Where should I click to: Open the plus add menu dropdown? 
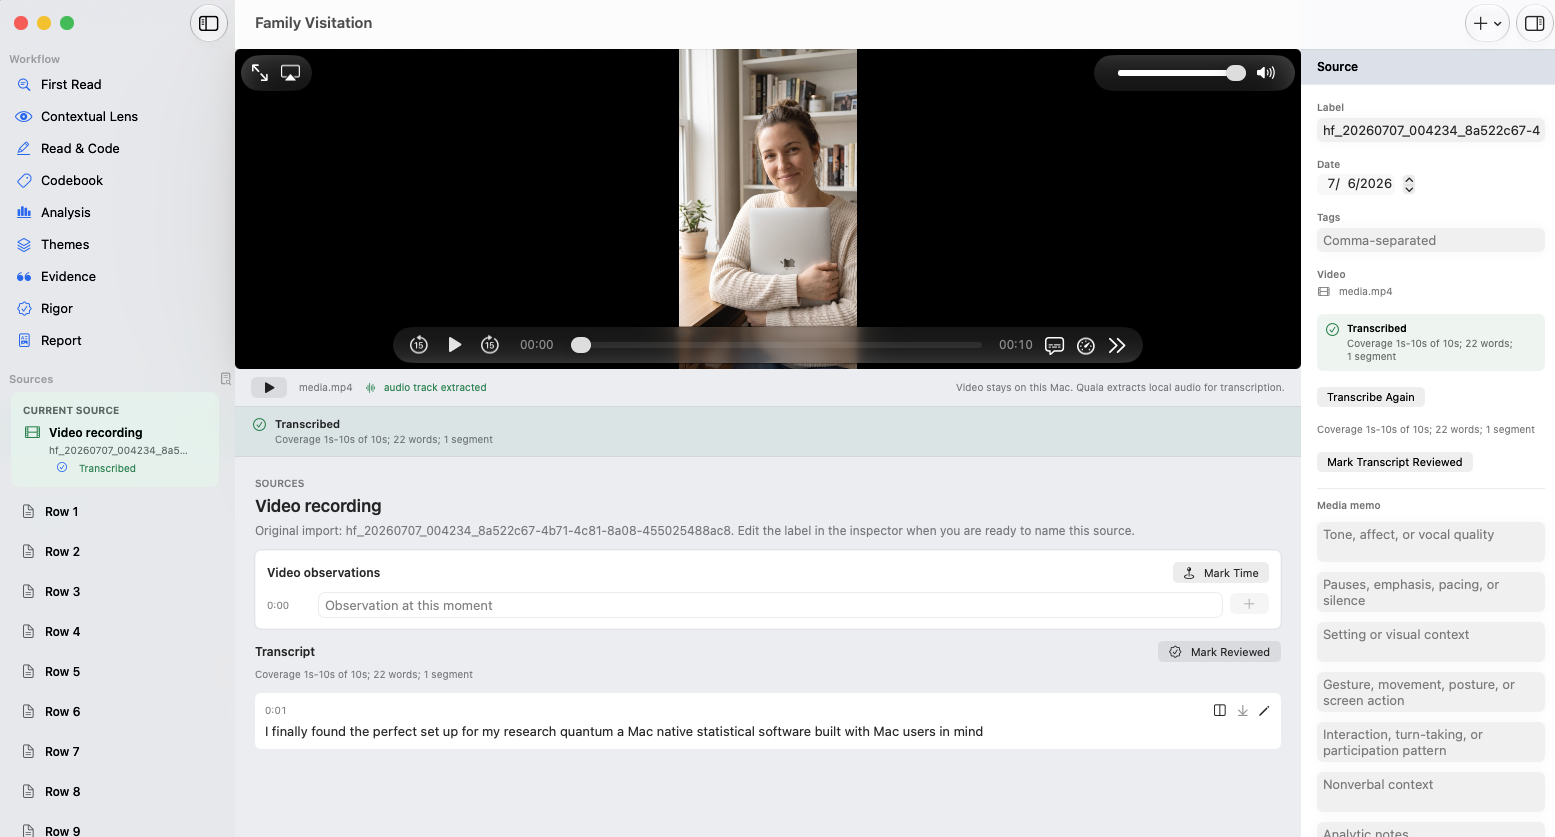click(x=1487, y=23)
